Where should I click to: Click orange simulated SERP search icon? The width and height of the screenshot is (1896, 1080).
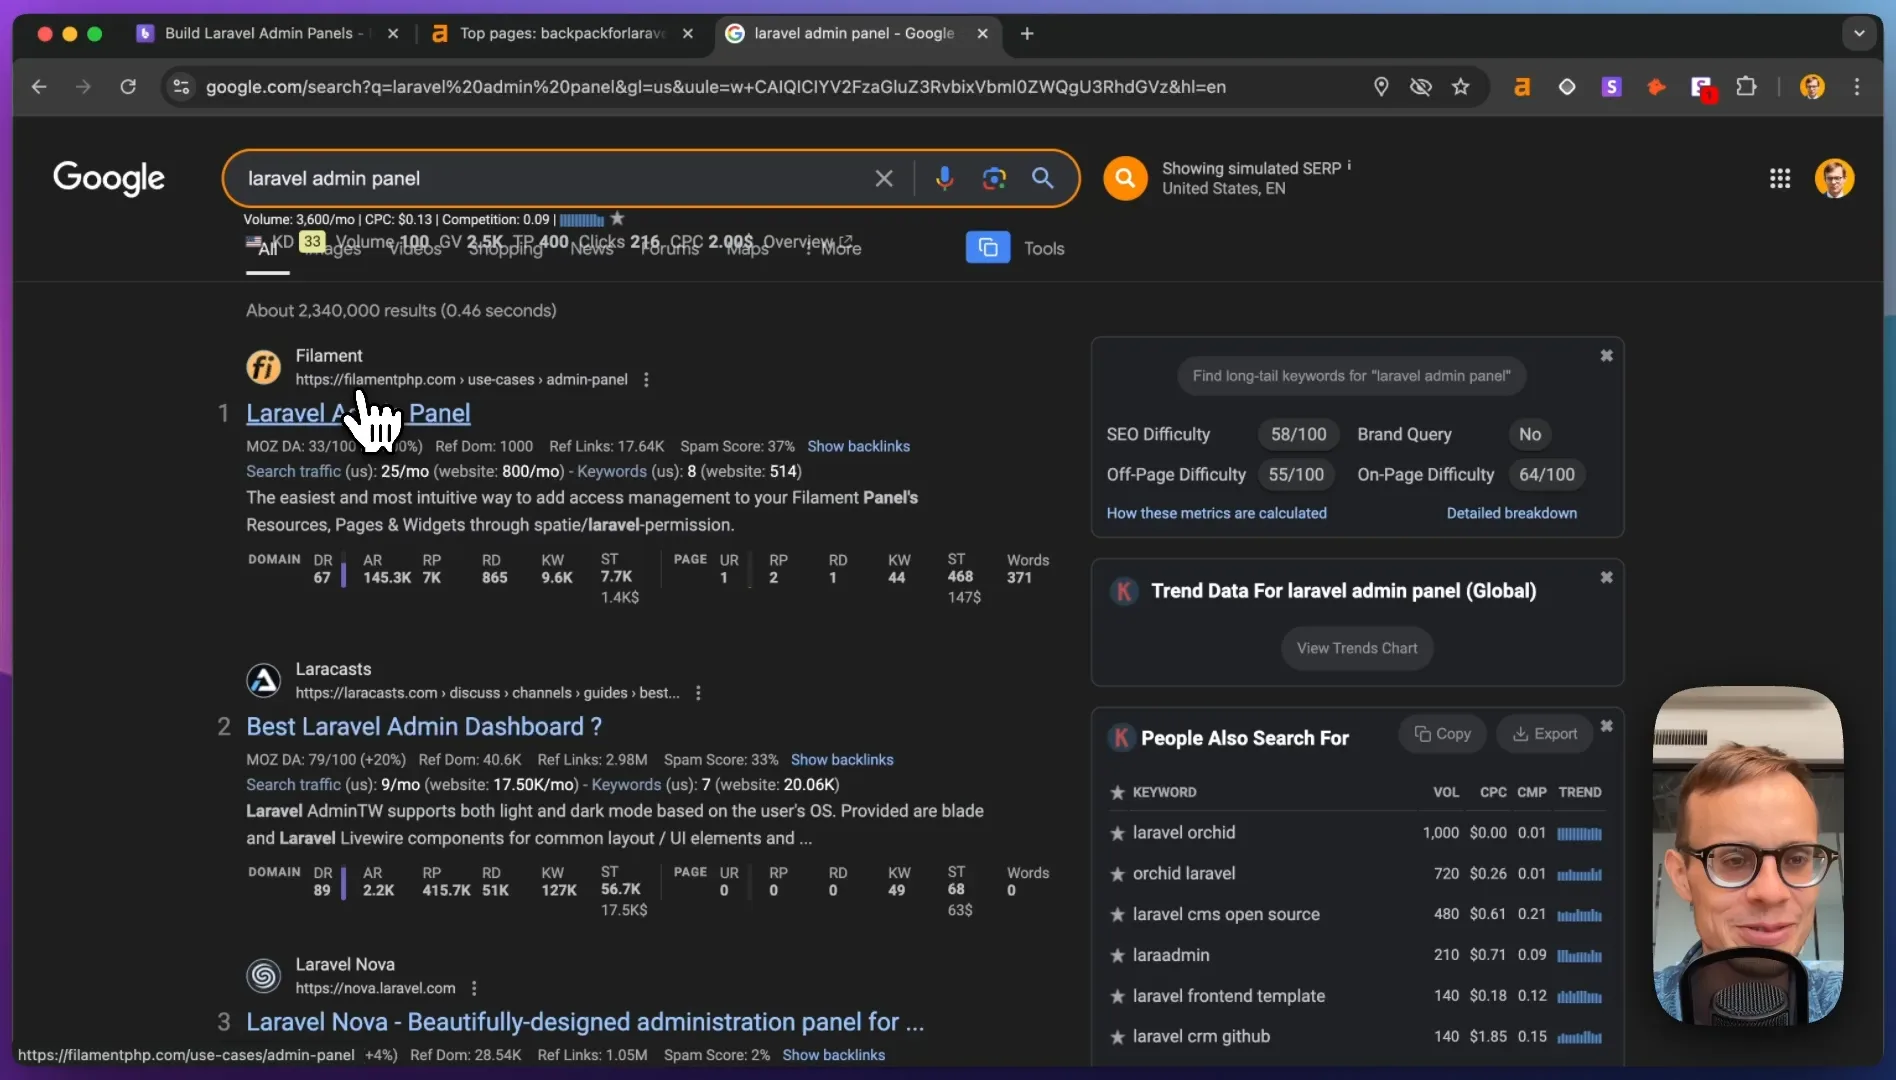(x=1125, y=178)
